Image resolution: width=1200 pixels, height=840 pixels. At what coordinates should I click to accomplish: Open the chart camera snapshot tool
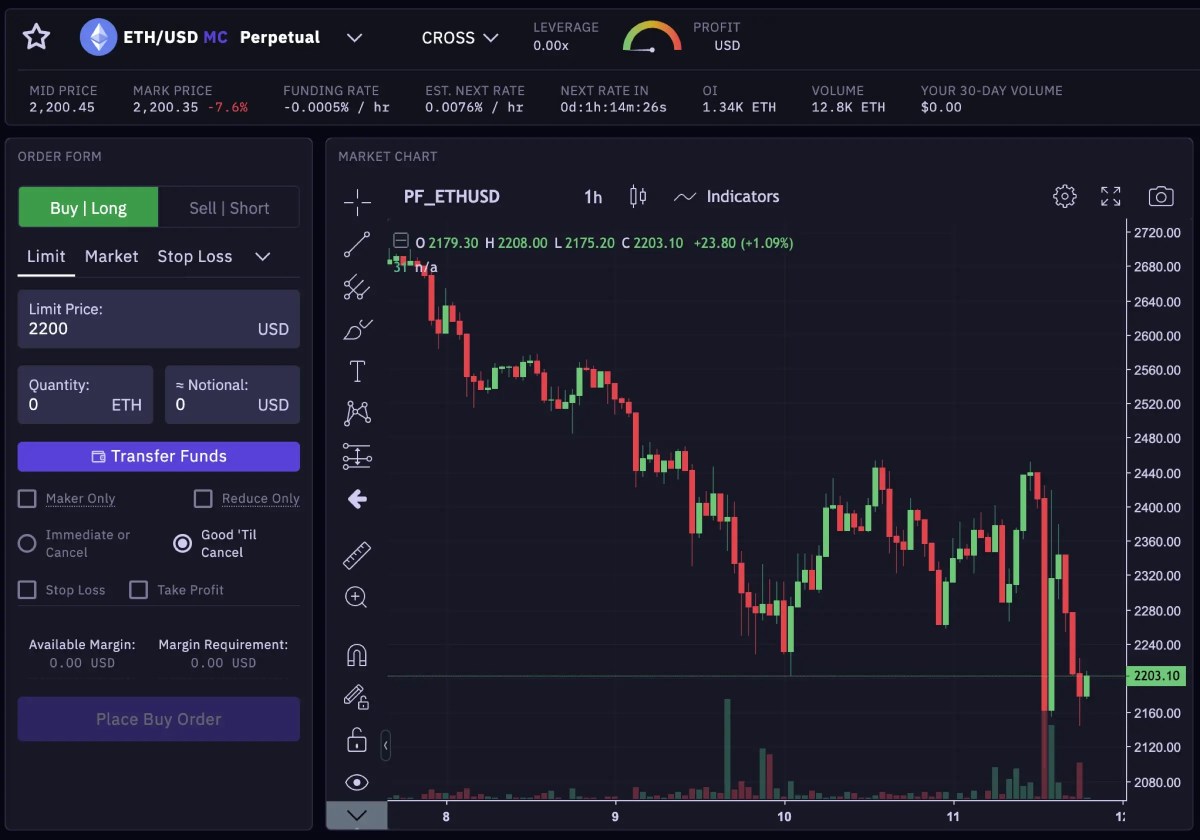click(1160, 196)
